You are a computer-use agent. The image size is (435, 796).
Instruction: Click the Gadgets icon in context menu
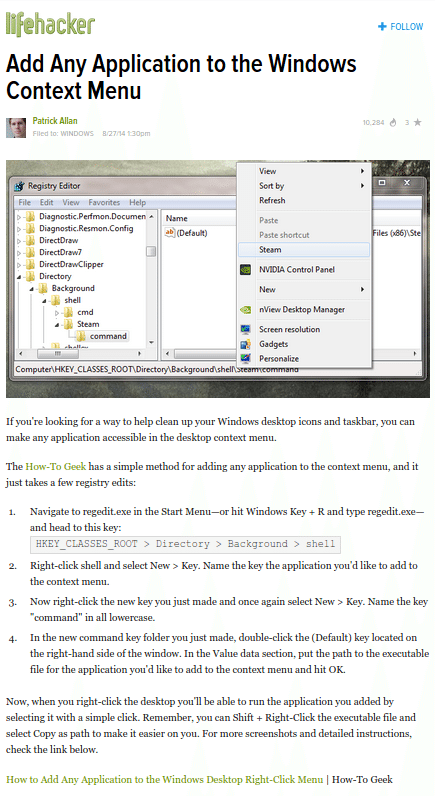pyautogui.click(x=245, y=344)
